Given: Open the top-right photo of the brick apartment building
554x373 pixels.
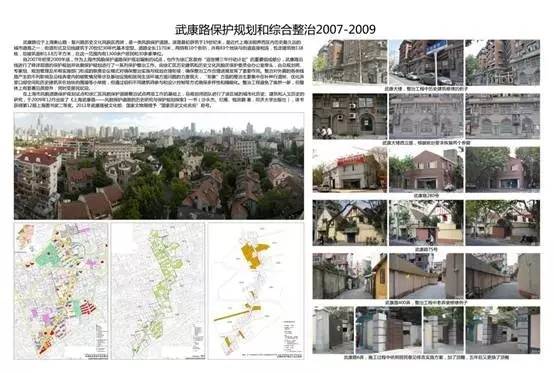Looking at the screenshot, I should tap(503, 63).
